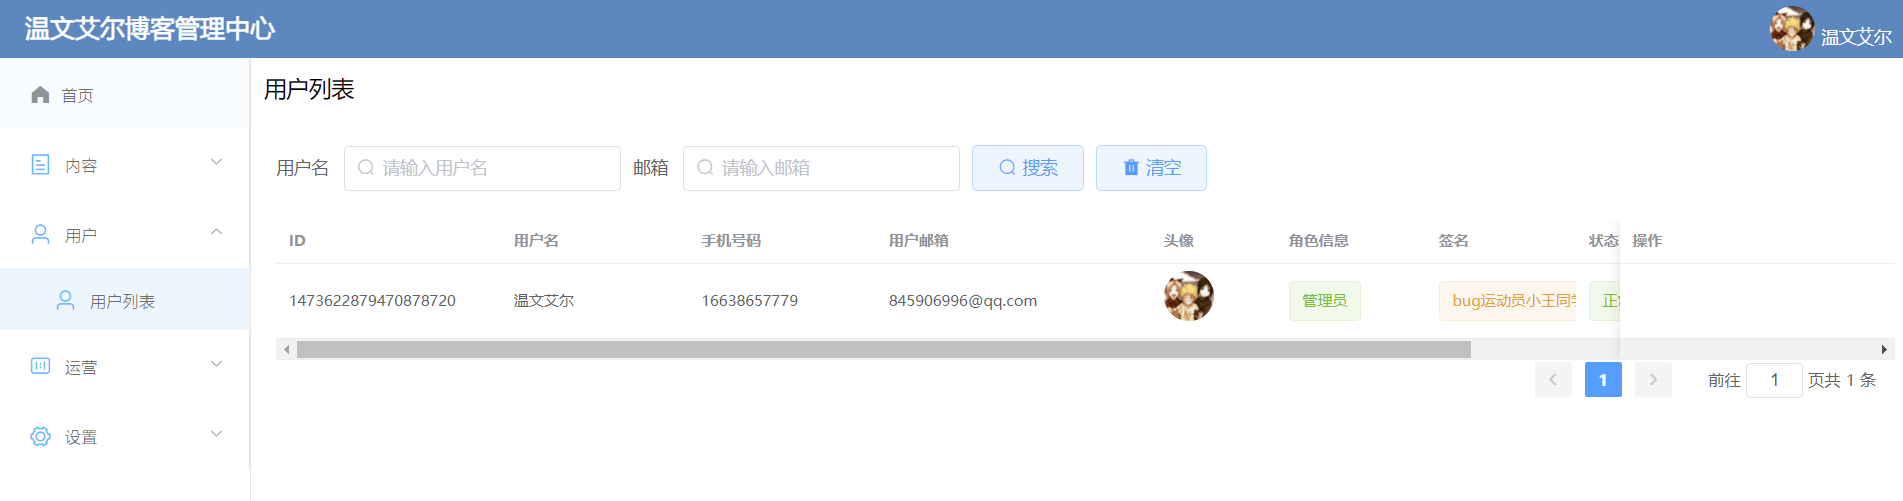Click the gear icon beside 设置
Image resolution: width=1903 pixels, height=501 pixels.
coord(40,436)
